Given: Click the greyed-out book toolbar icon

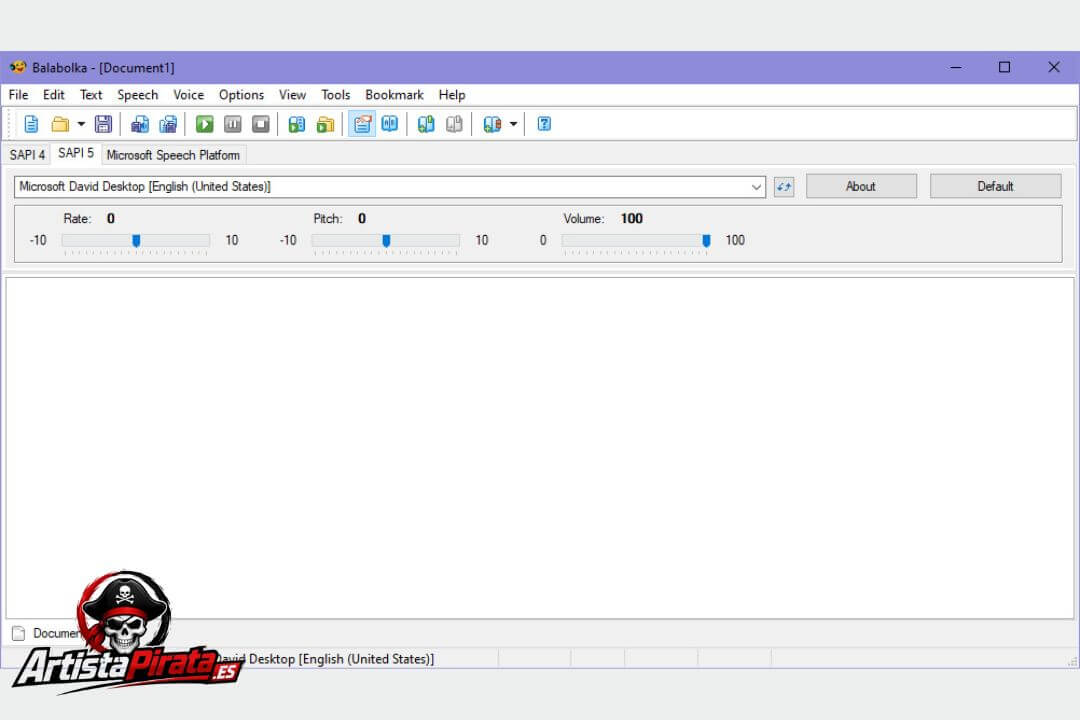Looking at the screenshot, I should (x=455, y=124).
